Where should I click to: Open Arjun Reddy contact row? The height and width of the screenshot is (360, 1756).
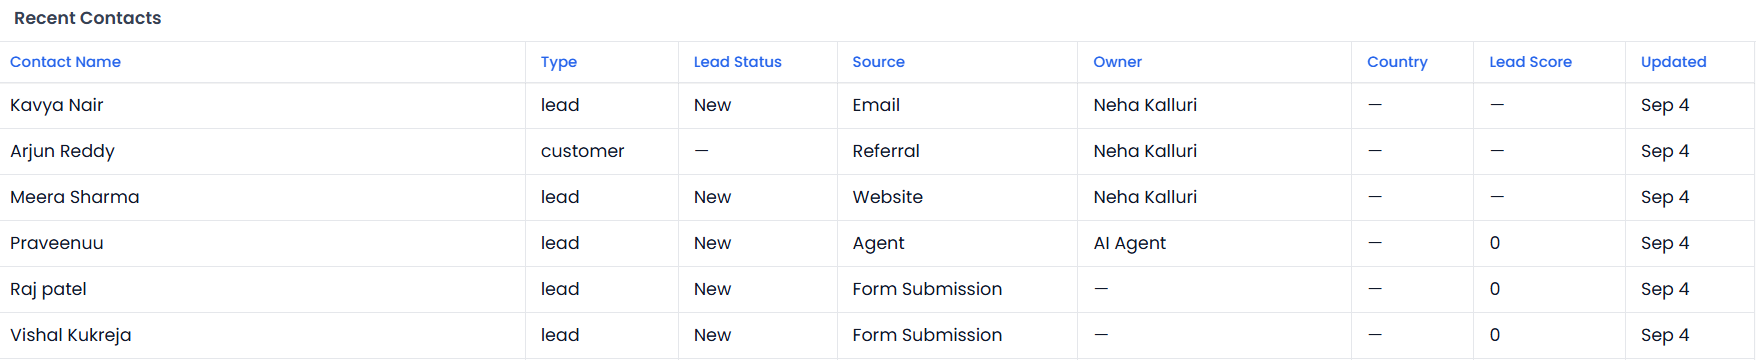pyautogui.click(x=877, y=151)
